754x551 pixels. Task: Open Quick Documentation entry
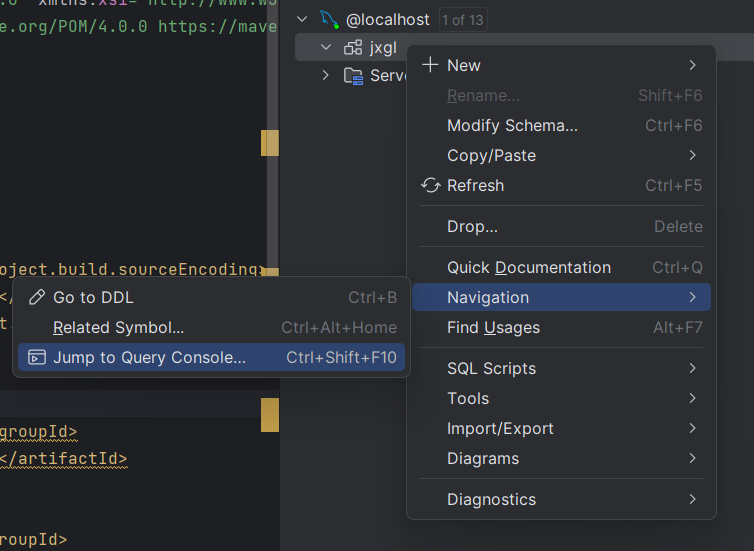point(561,267)
